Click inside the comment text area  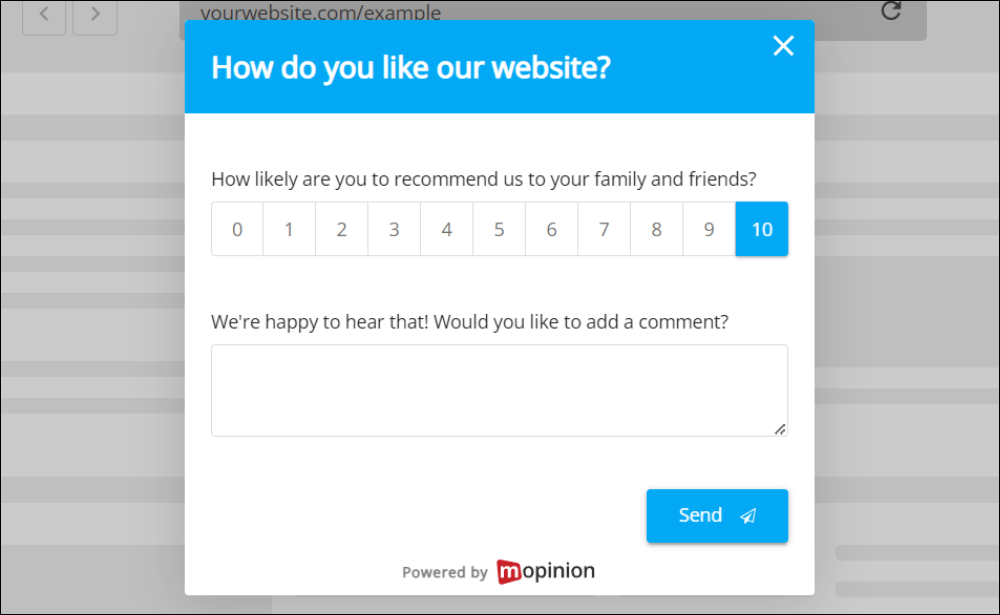(x=499, y=390)
